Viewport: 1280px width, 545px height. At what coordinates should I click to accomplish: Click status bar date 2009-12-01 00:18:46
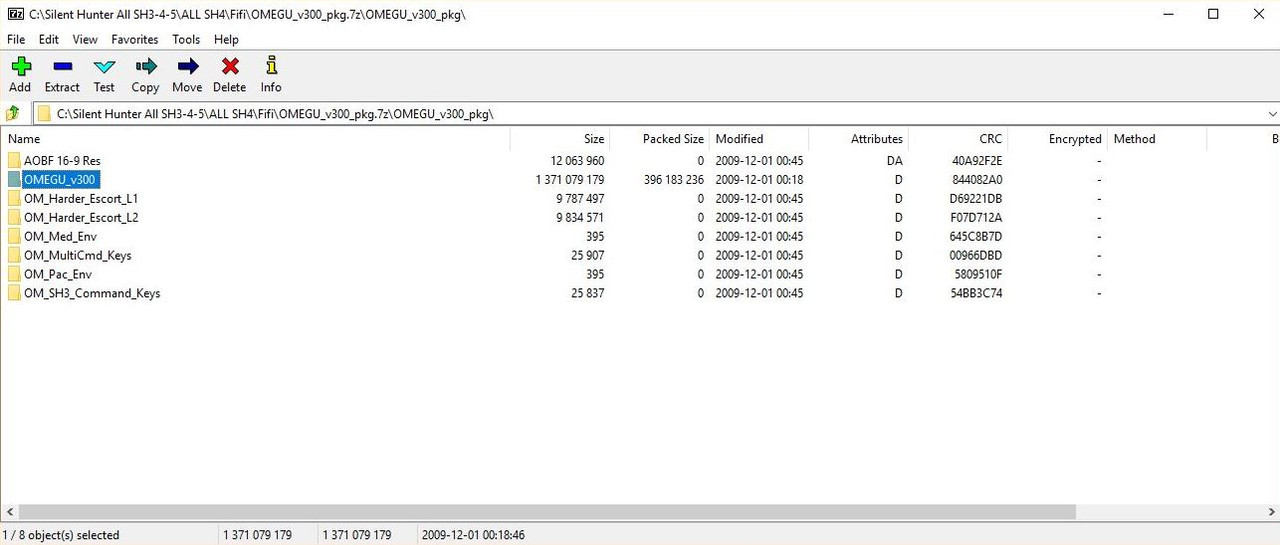click(x=473, y=535)
